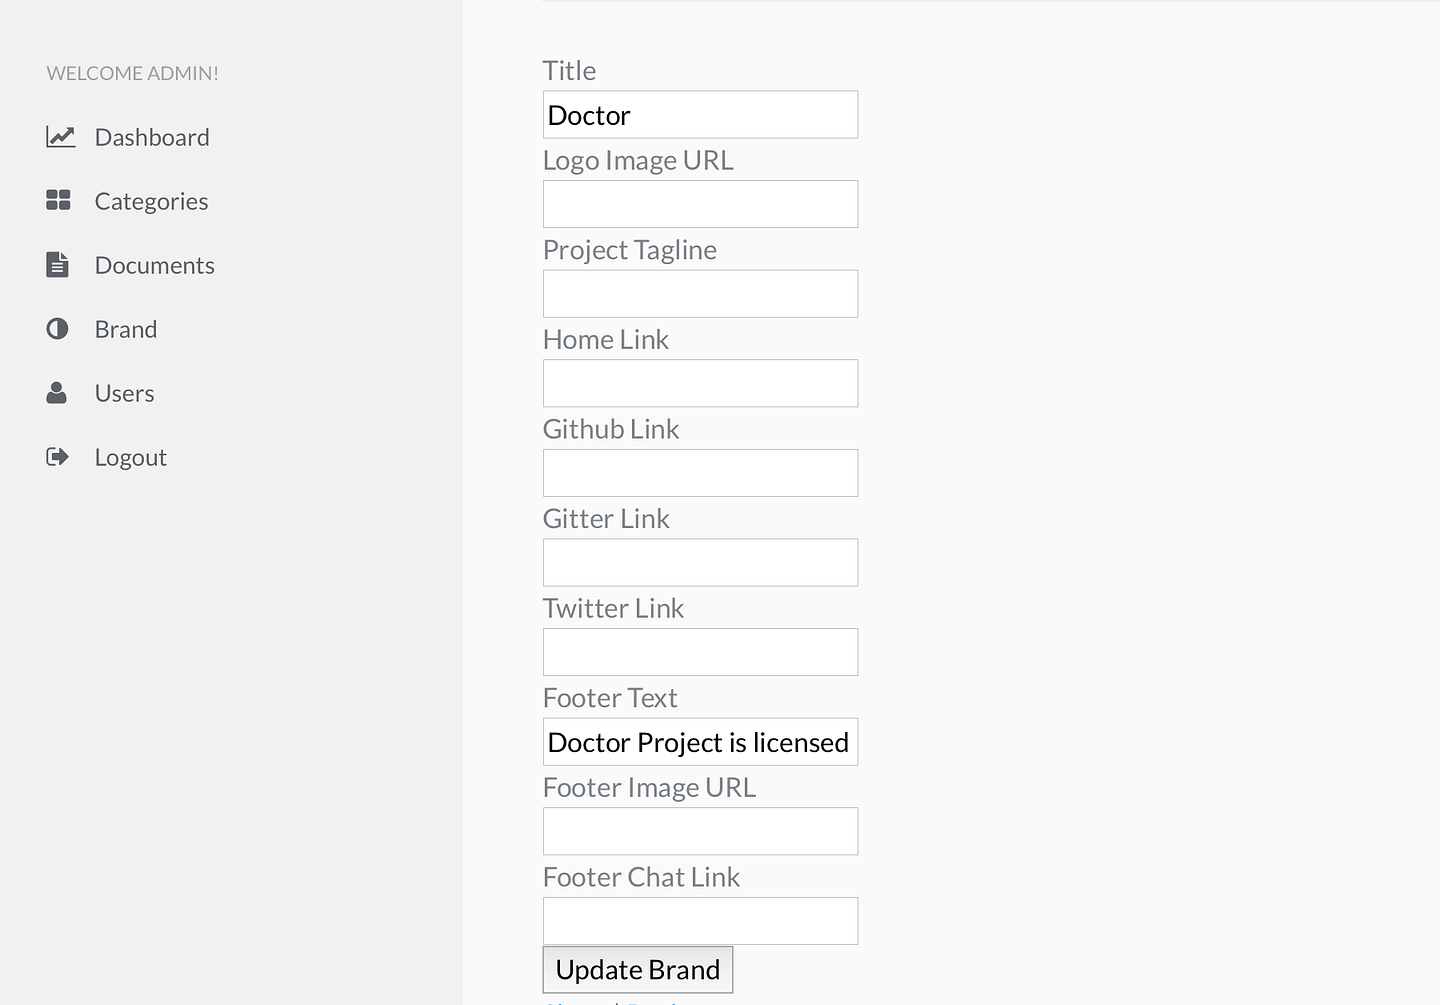Click the Dashboard chart icon
The width and height of the screenshot is (1440, 1005).
61,137
